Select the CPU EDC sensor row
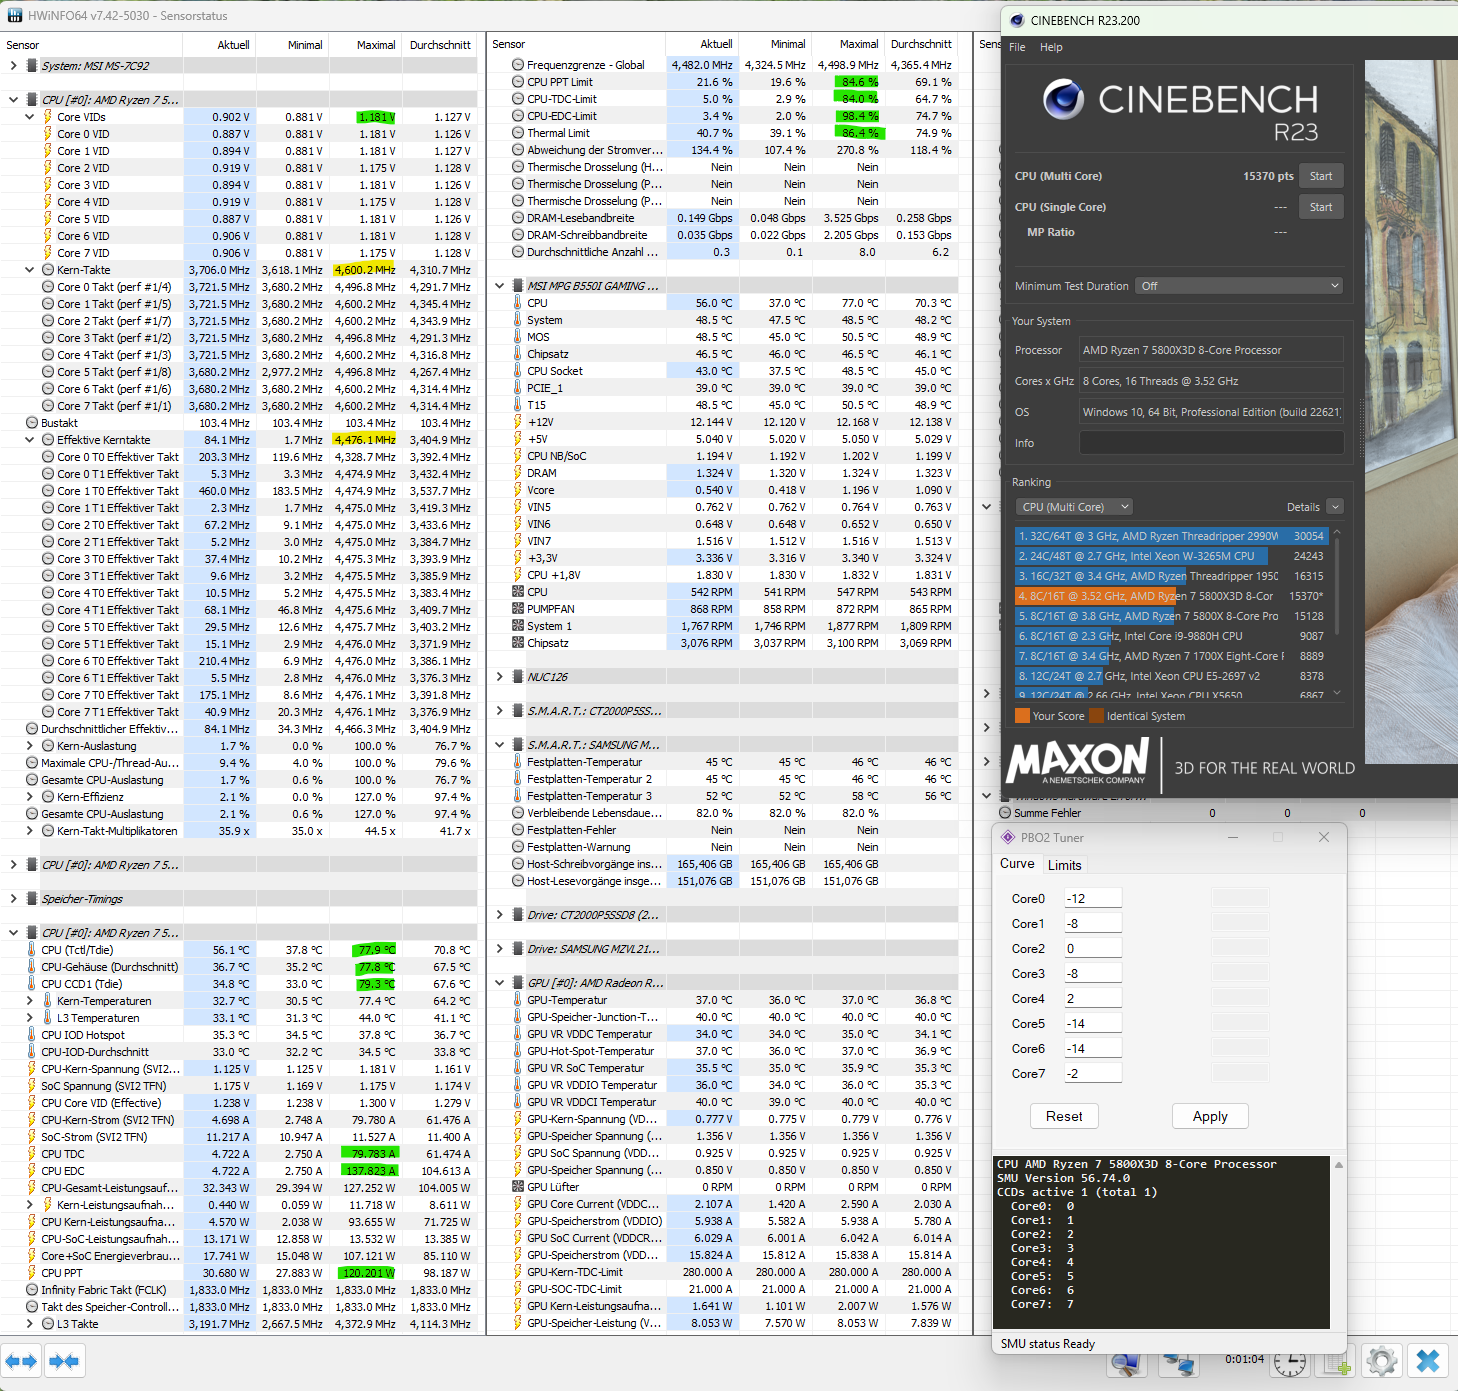This screenshot has width=1458, height=1391. point(240,1171)
